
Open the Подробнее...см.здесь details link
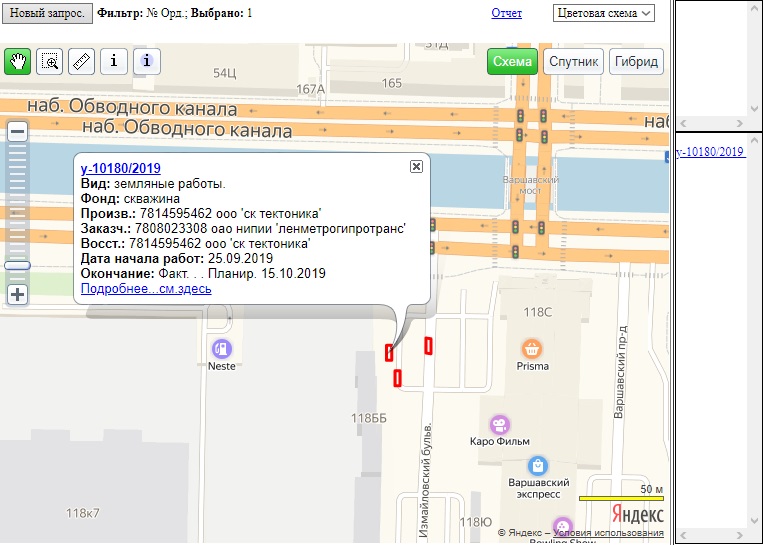point(146,289)
